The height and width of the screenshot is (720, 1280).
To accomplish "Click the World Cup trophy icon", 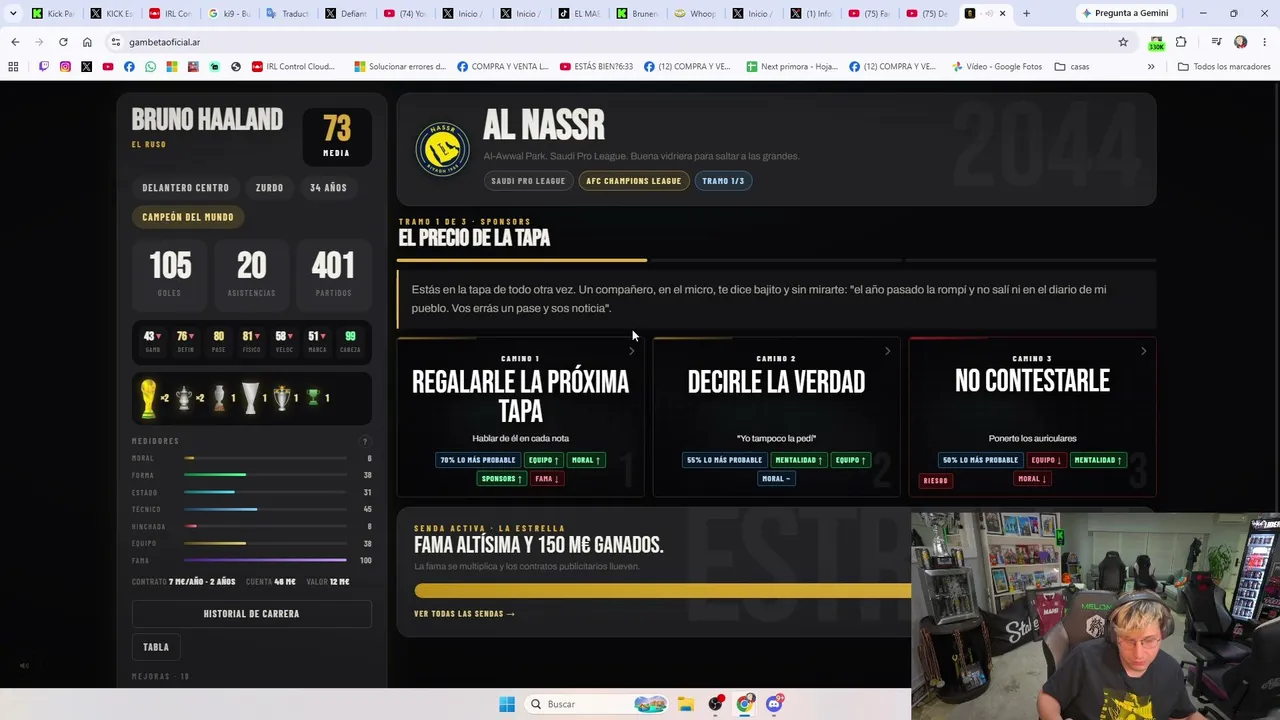I will (x=148, y=398).
